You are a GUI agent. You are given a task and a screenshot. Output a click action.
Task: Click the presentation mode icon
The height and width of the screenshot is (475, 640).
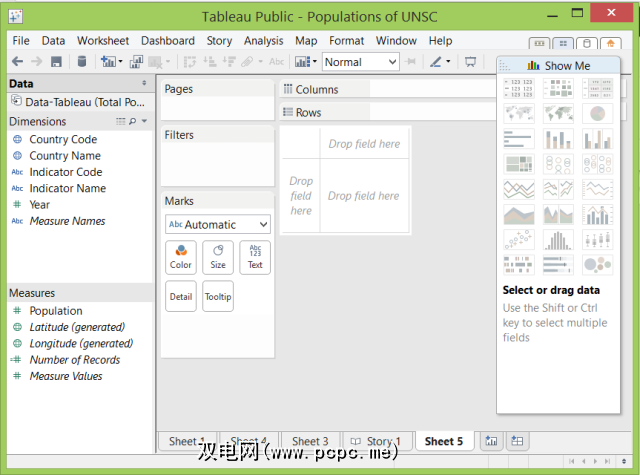pyautogui.click(x=471, y=62)
